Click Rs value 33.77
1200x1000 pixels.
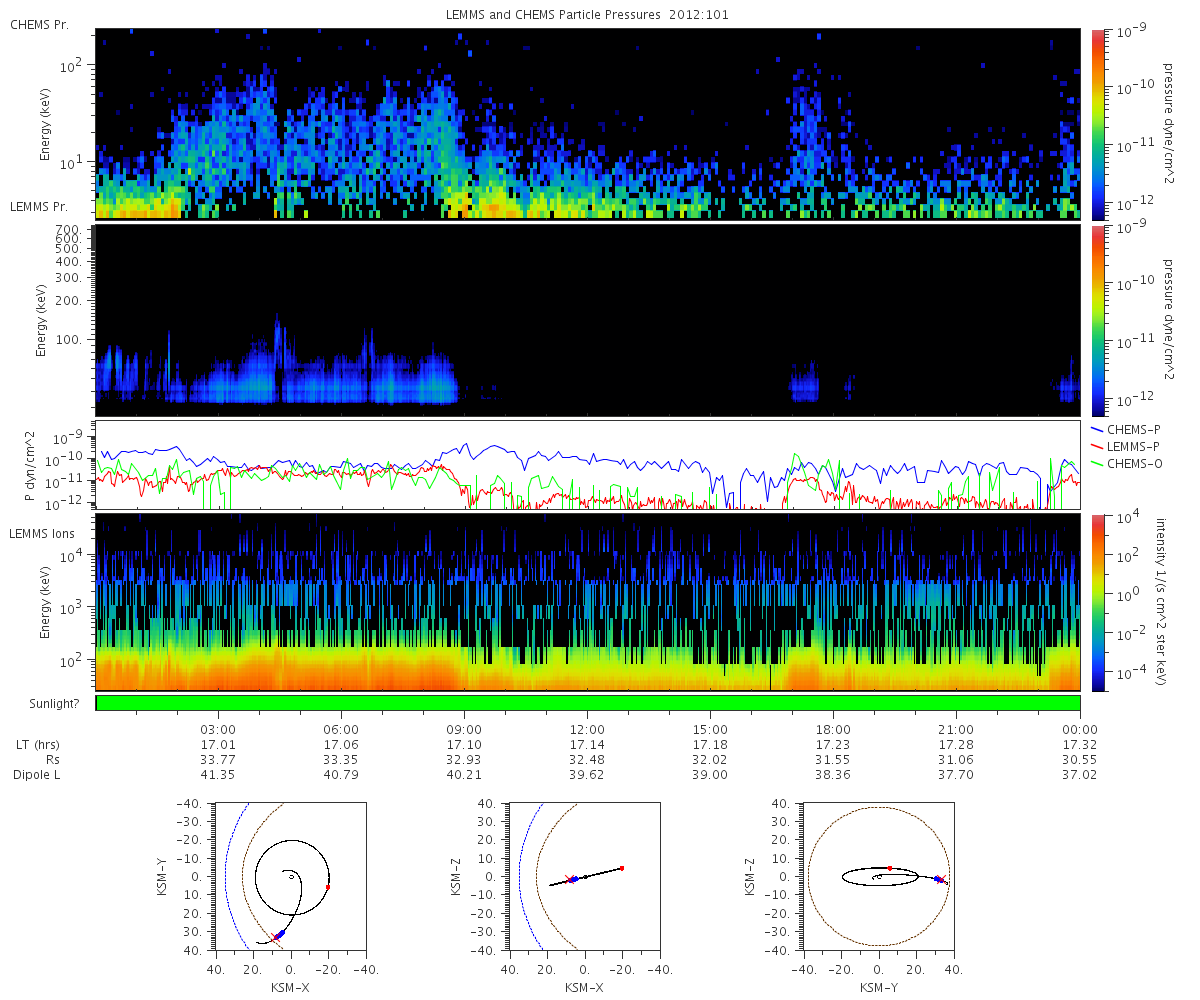219,759
